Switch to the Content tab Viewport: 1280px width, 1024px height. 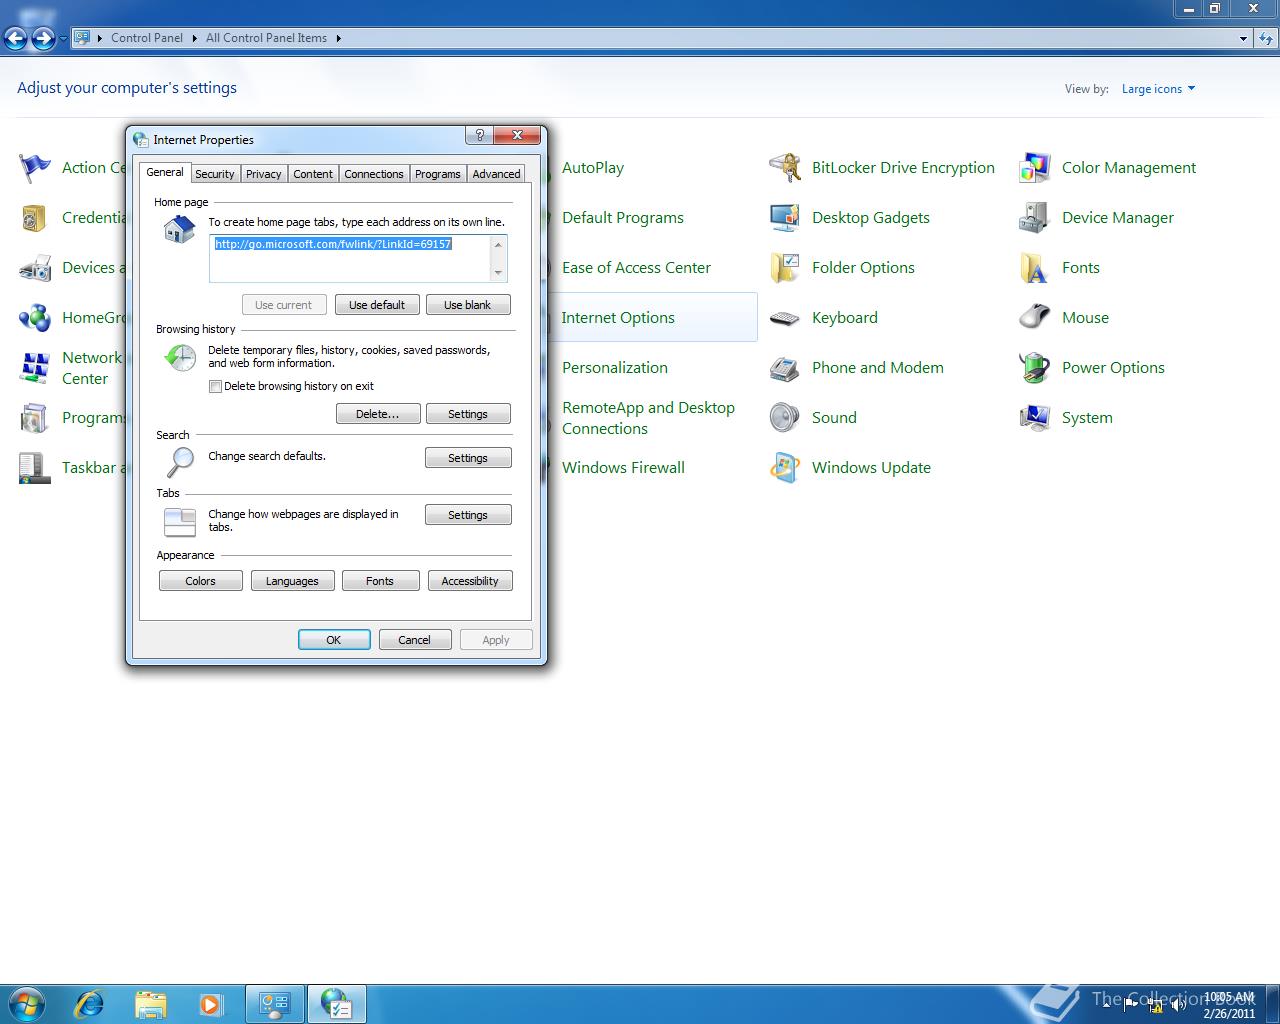pos(313,174)
